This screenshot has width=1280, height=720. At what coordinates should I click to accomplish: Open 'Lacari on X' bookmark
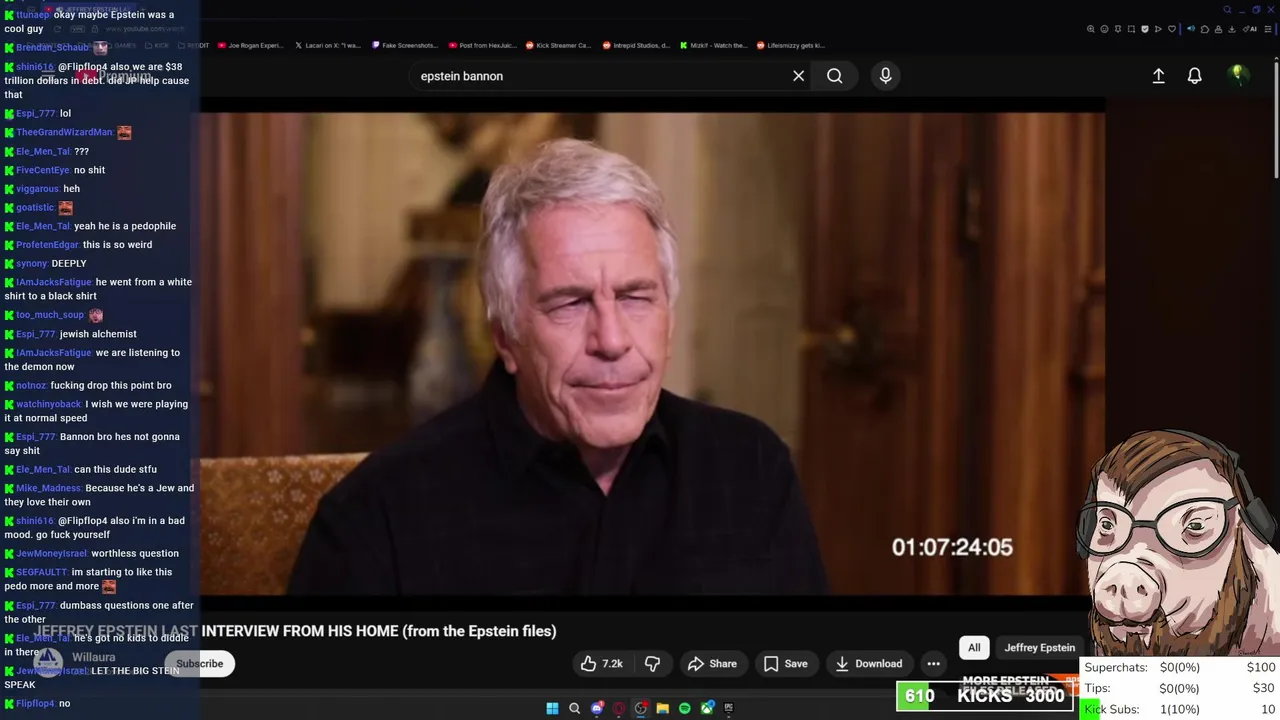pyautogui.click(x=328, y=45)
